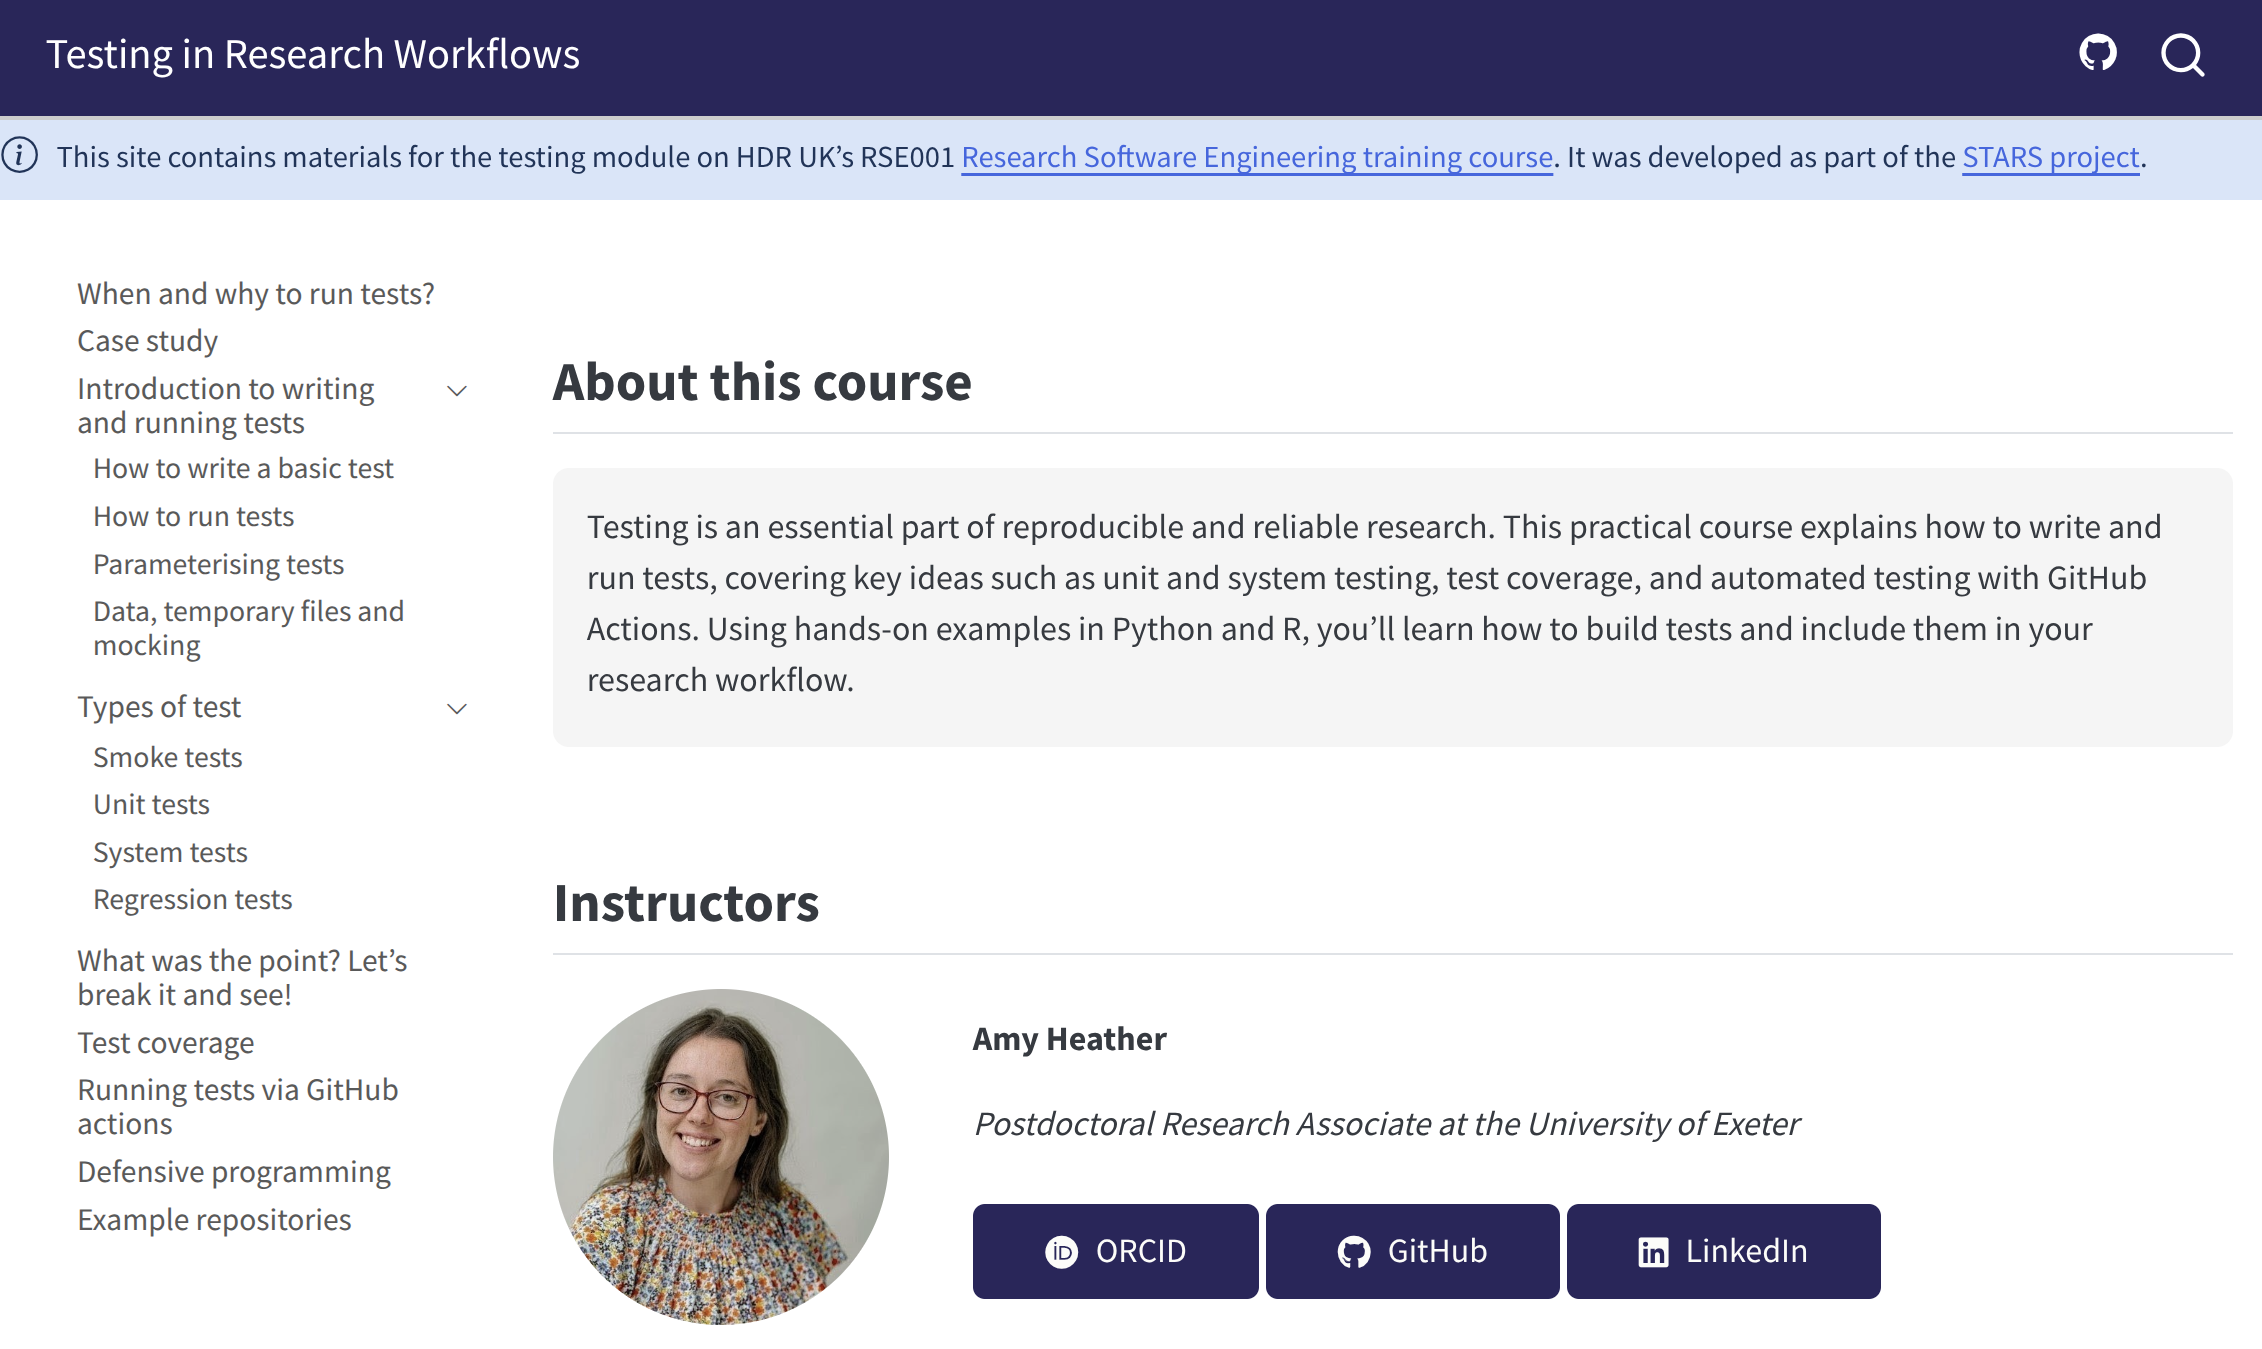Select How to write a basic test

pyautogui.click(x=243, y=468)
